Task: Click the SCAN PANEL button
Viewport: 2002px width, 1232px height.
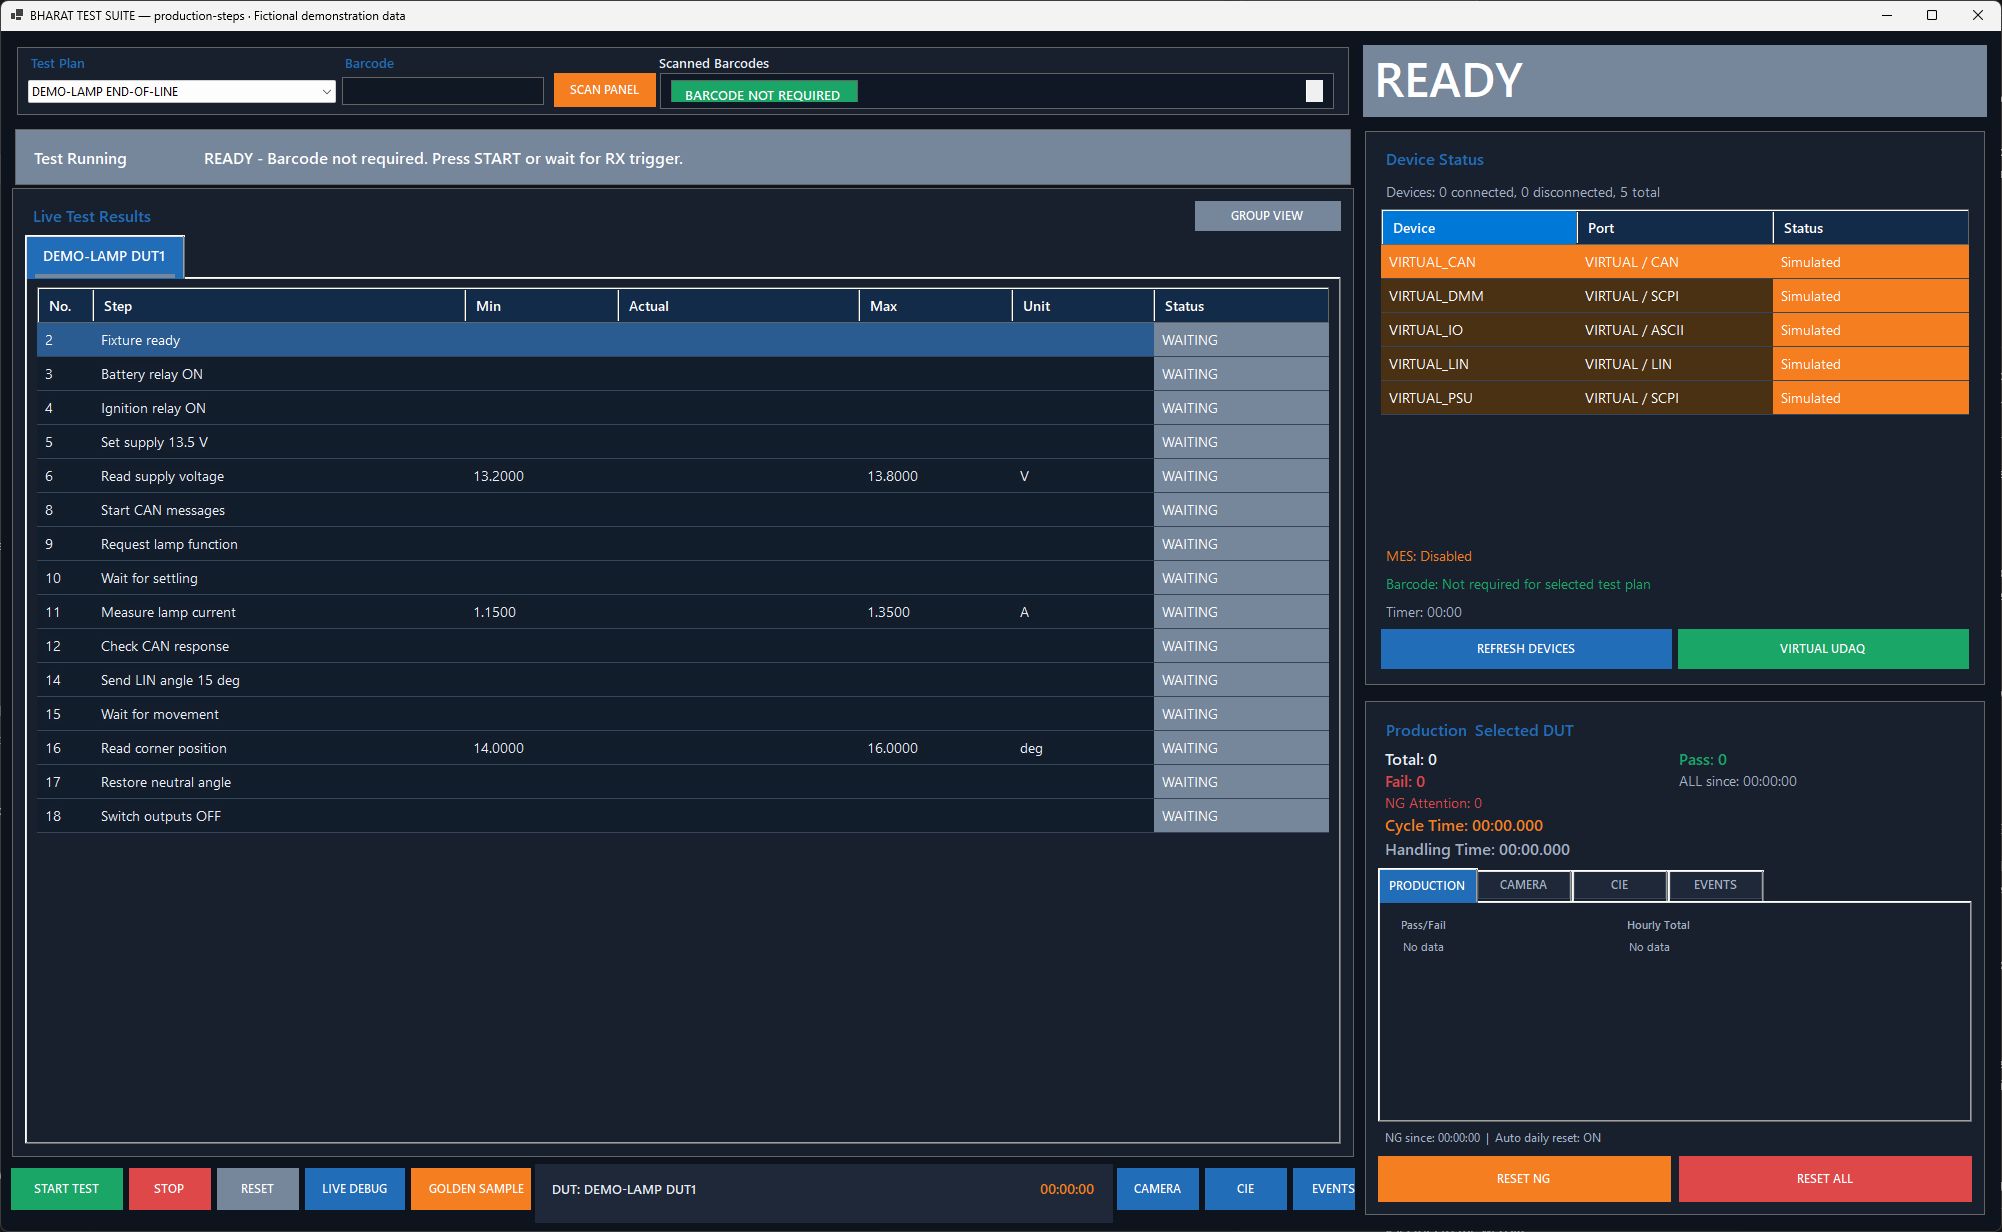Action: coord(604,90)
